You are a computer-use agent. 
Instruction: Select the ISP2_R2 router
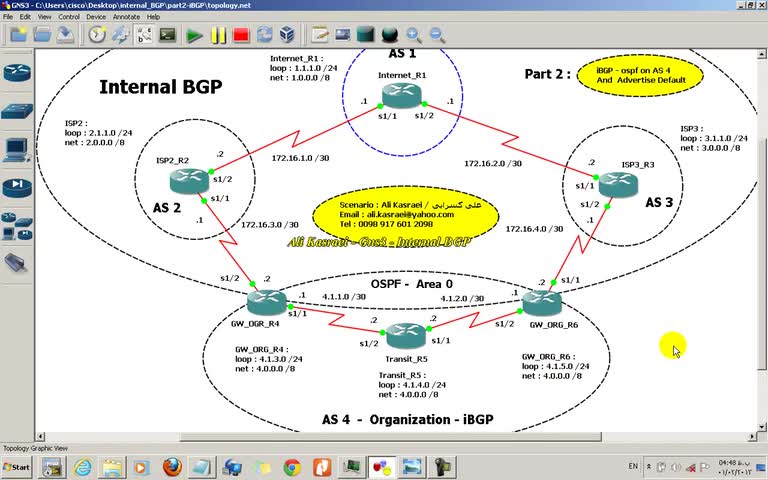tap(190, 181)
